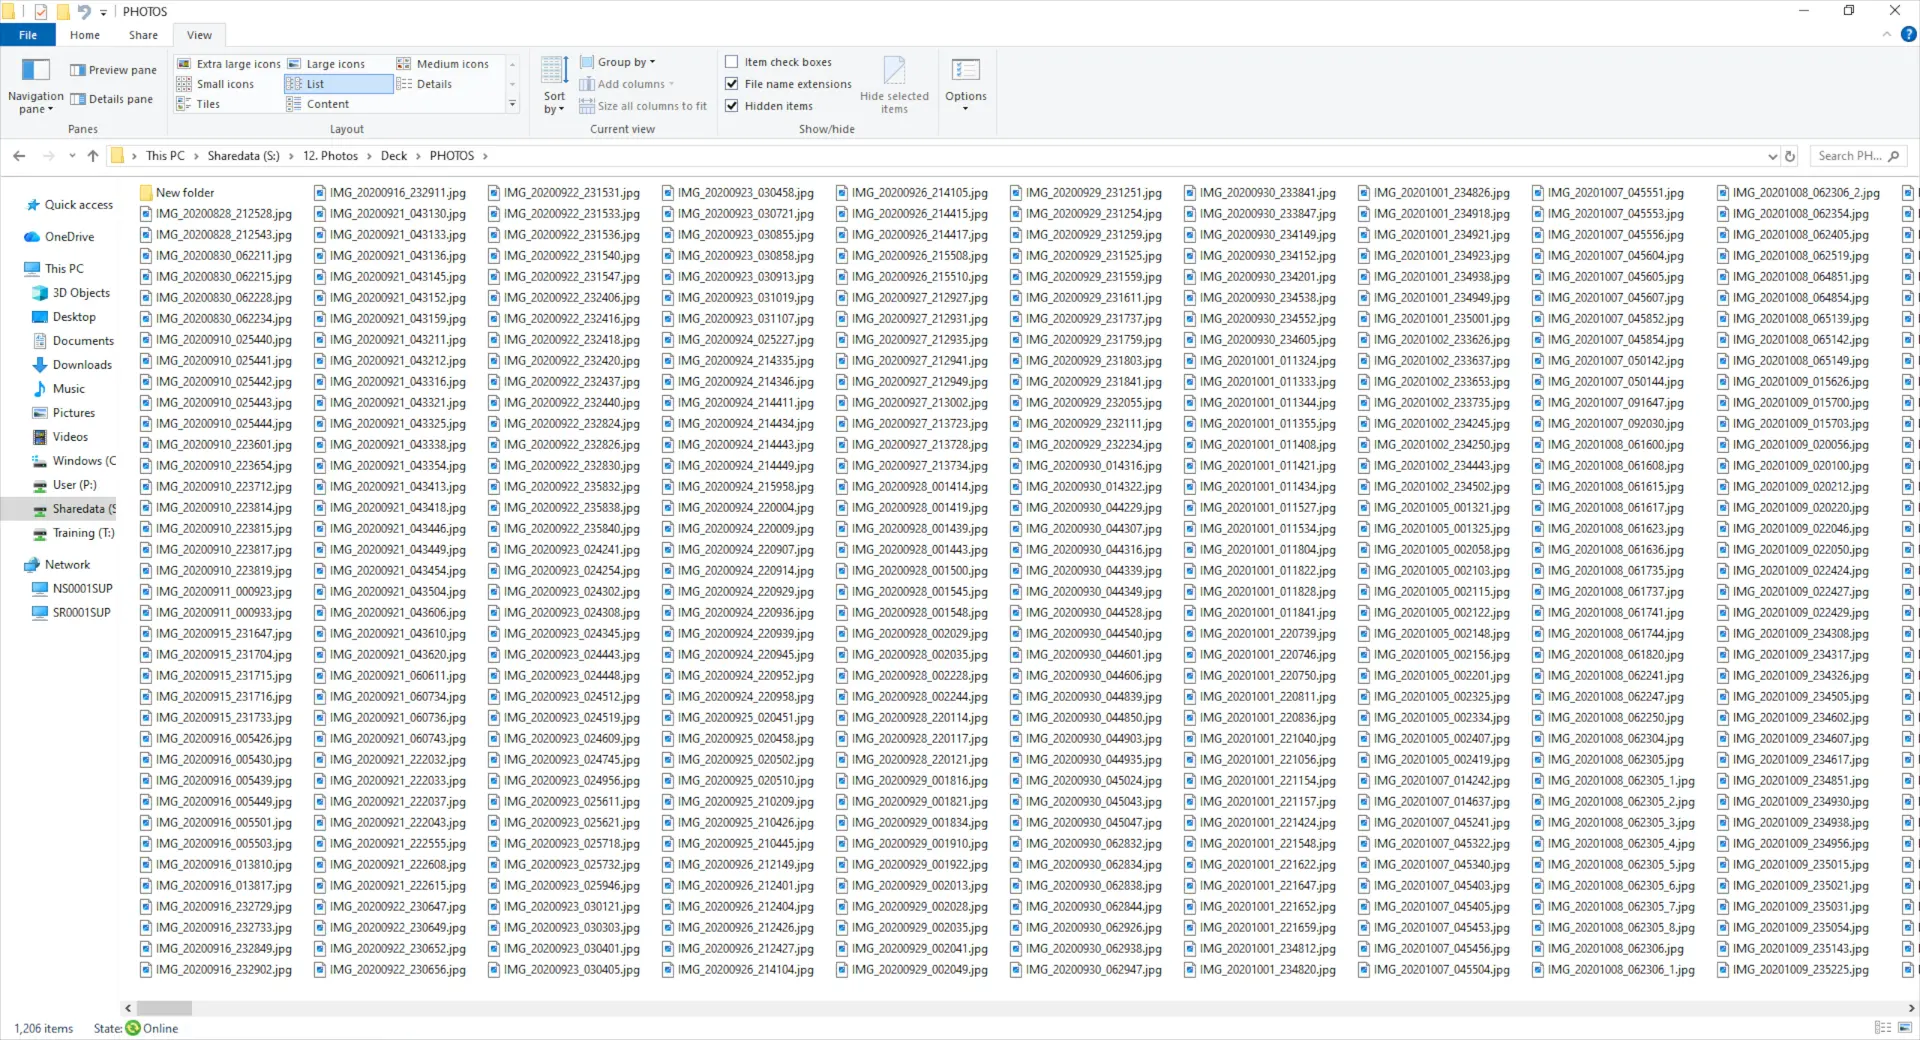Switch to Extra large icons view

(229, 64)
